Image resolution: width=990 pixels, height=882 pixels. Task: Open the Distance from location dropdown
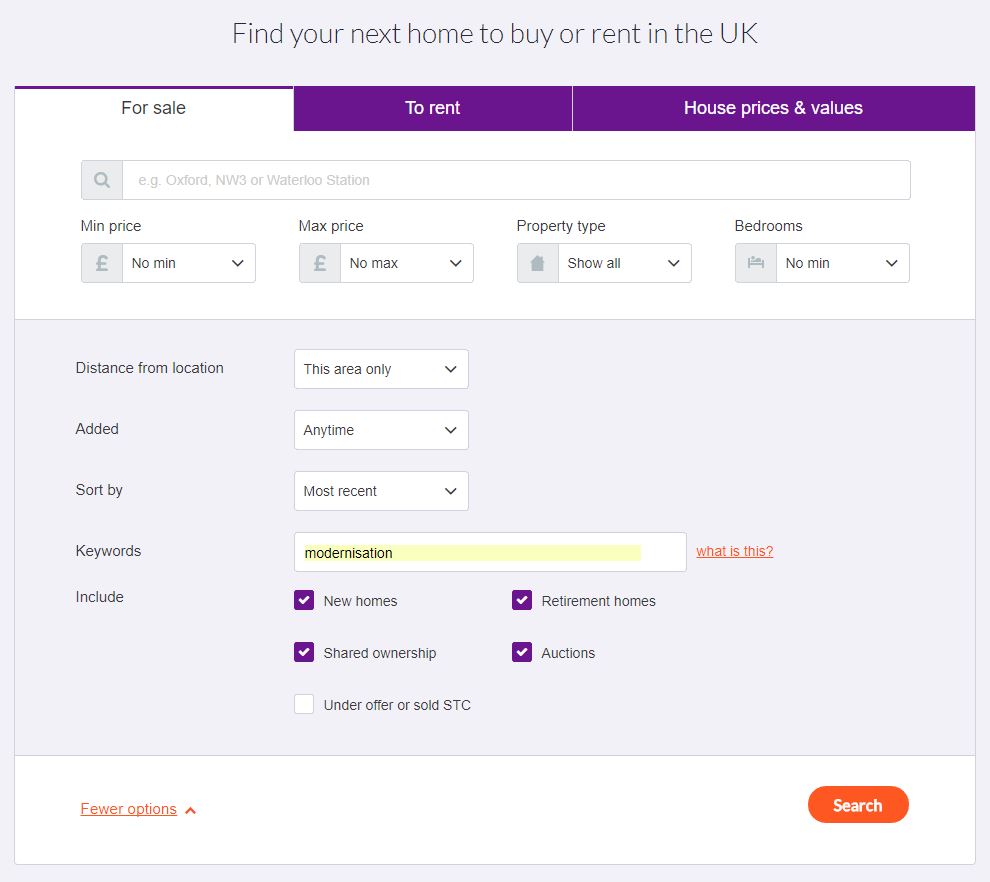(381, 369)
